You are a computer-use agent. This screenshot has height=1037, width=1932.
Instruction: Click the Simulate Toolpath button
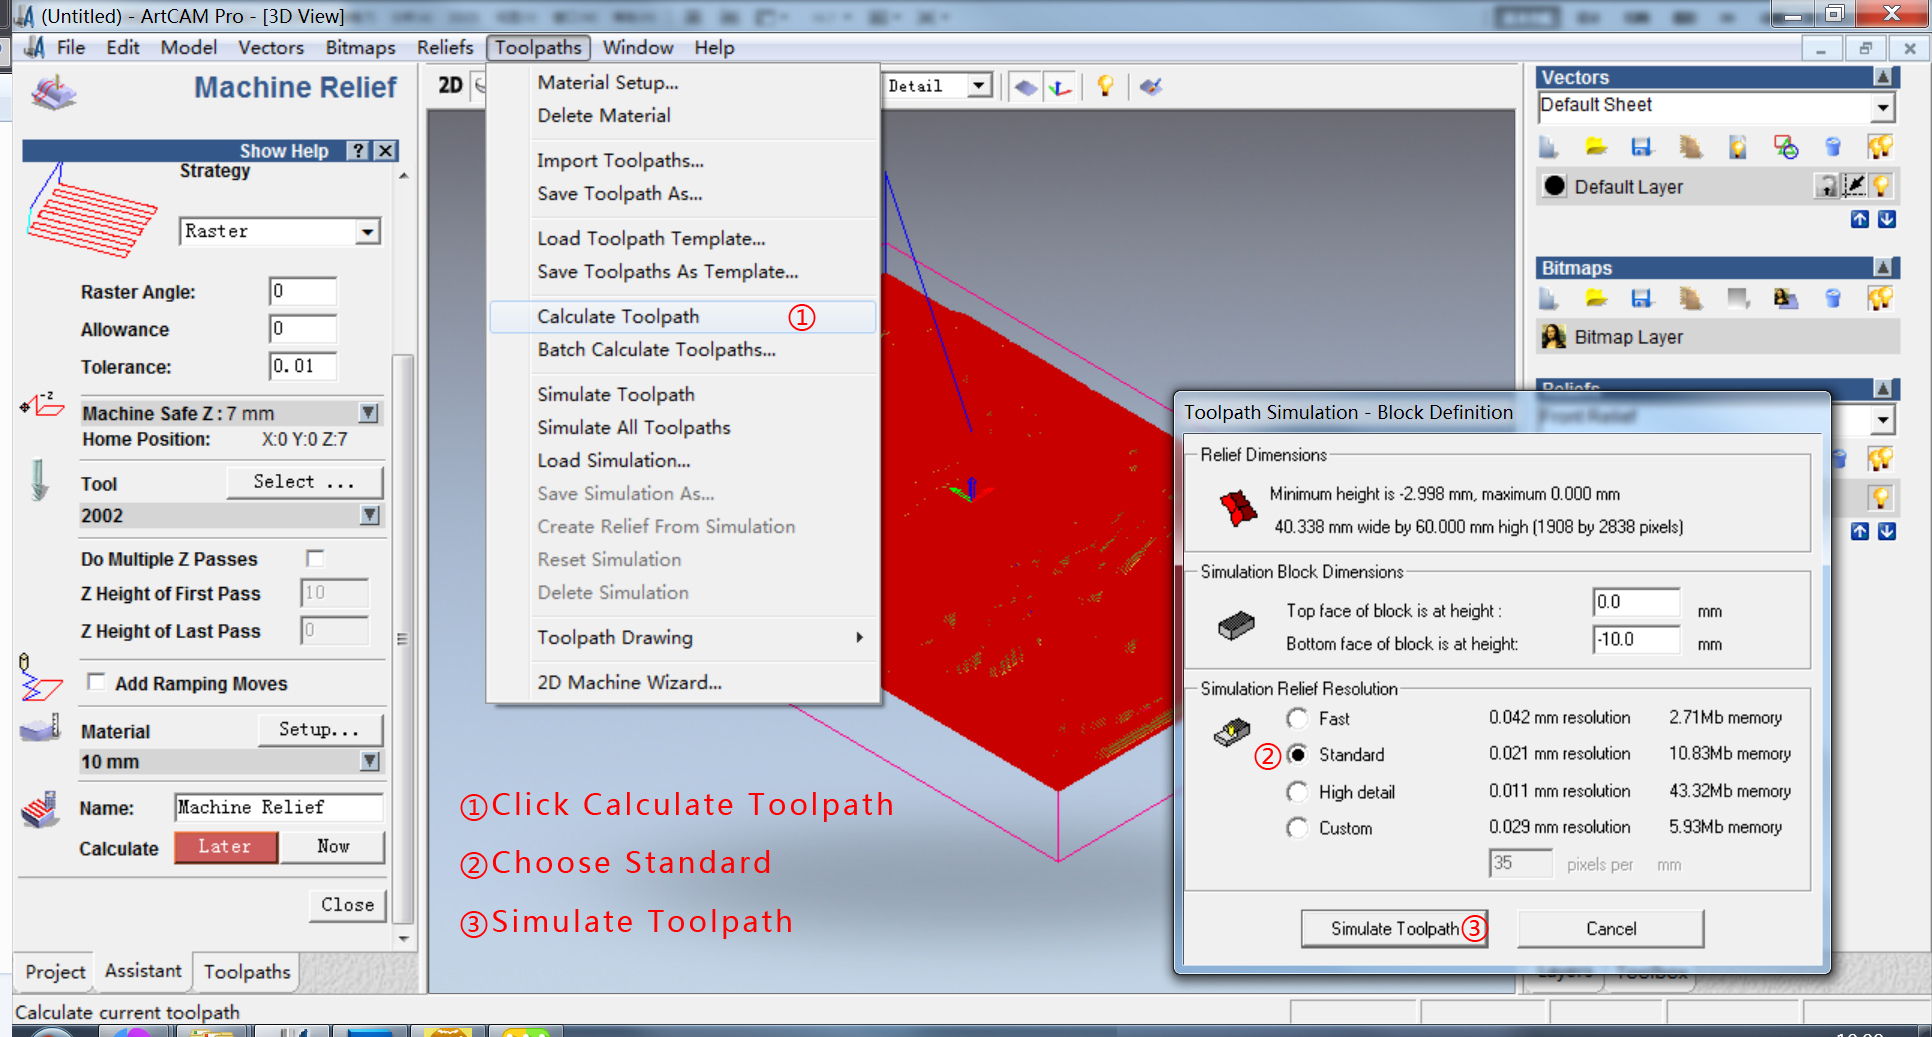click(1395, 928)
